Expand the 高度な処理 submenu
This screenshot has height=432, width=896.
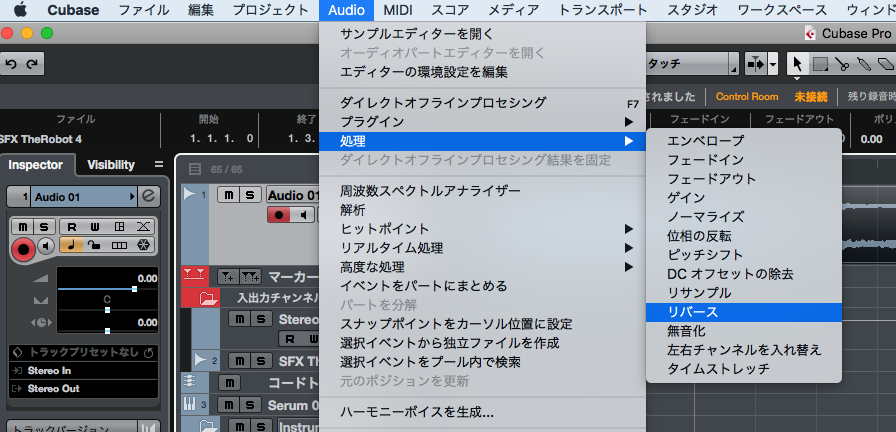coord(482,267)
